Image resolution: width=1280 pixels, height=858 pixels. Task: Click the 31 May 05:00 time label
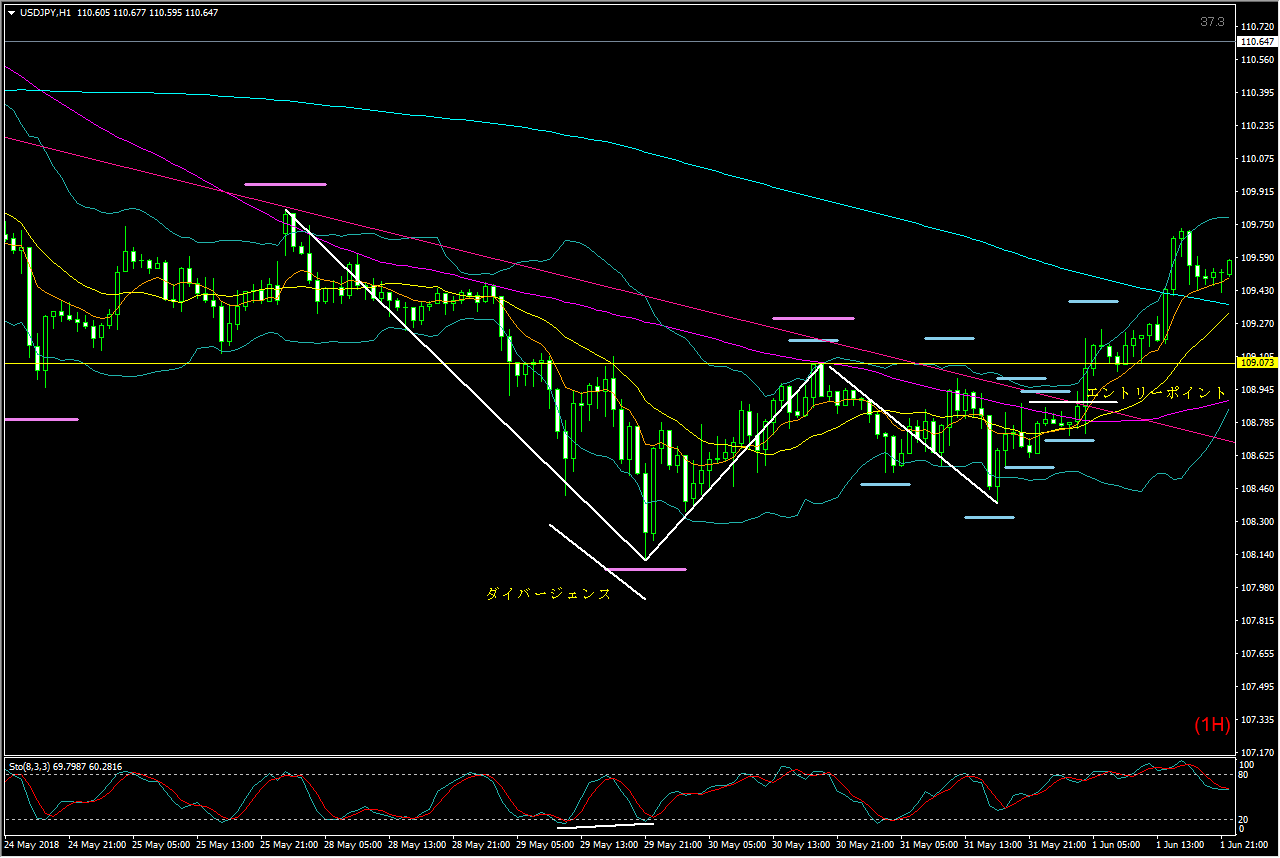pyautogui.click(x=930, y=844)
